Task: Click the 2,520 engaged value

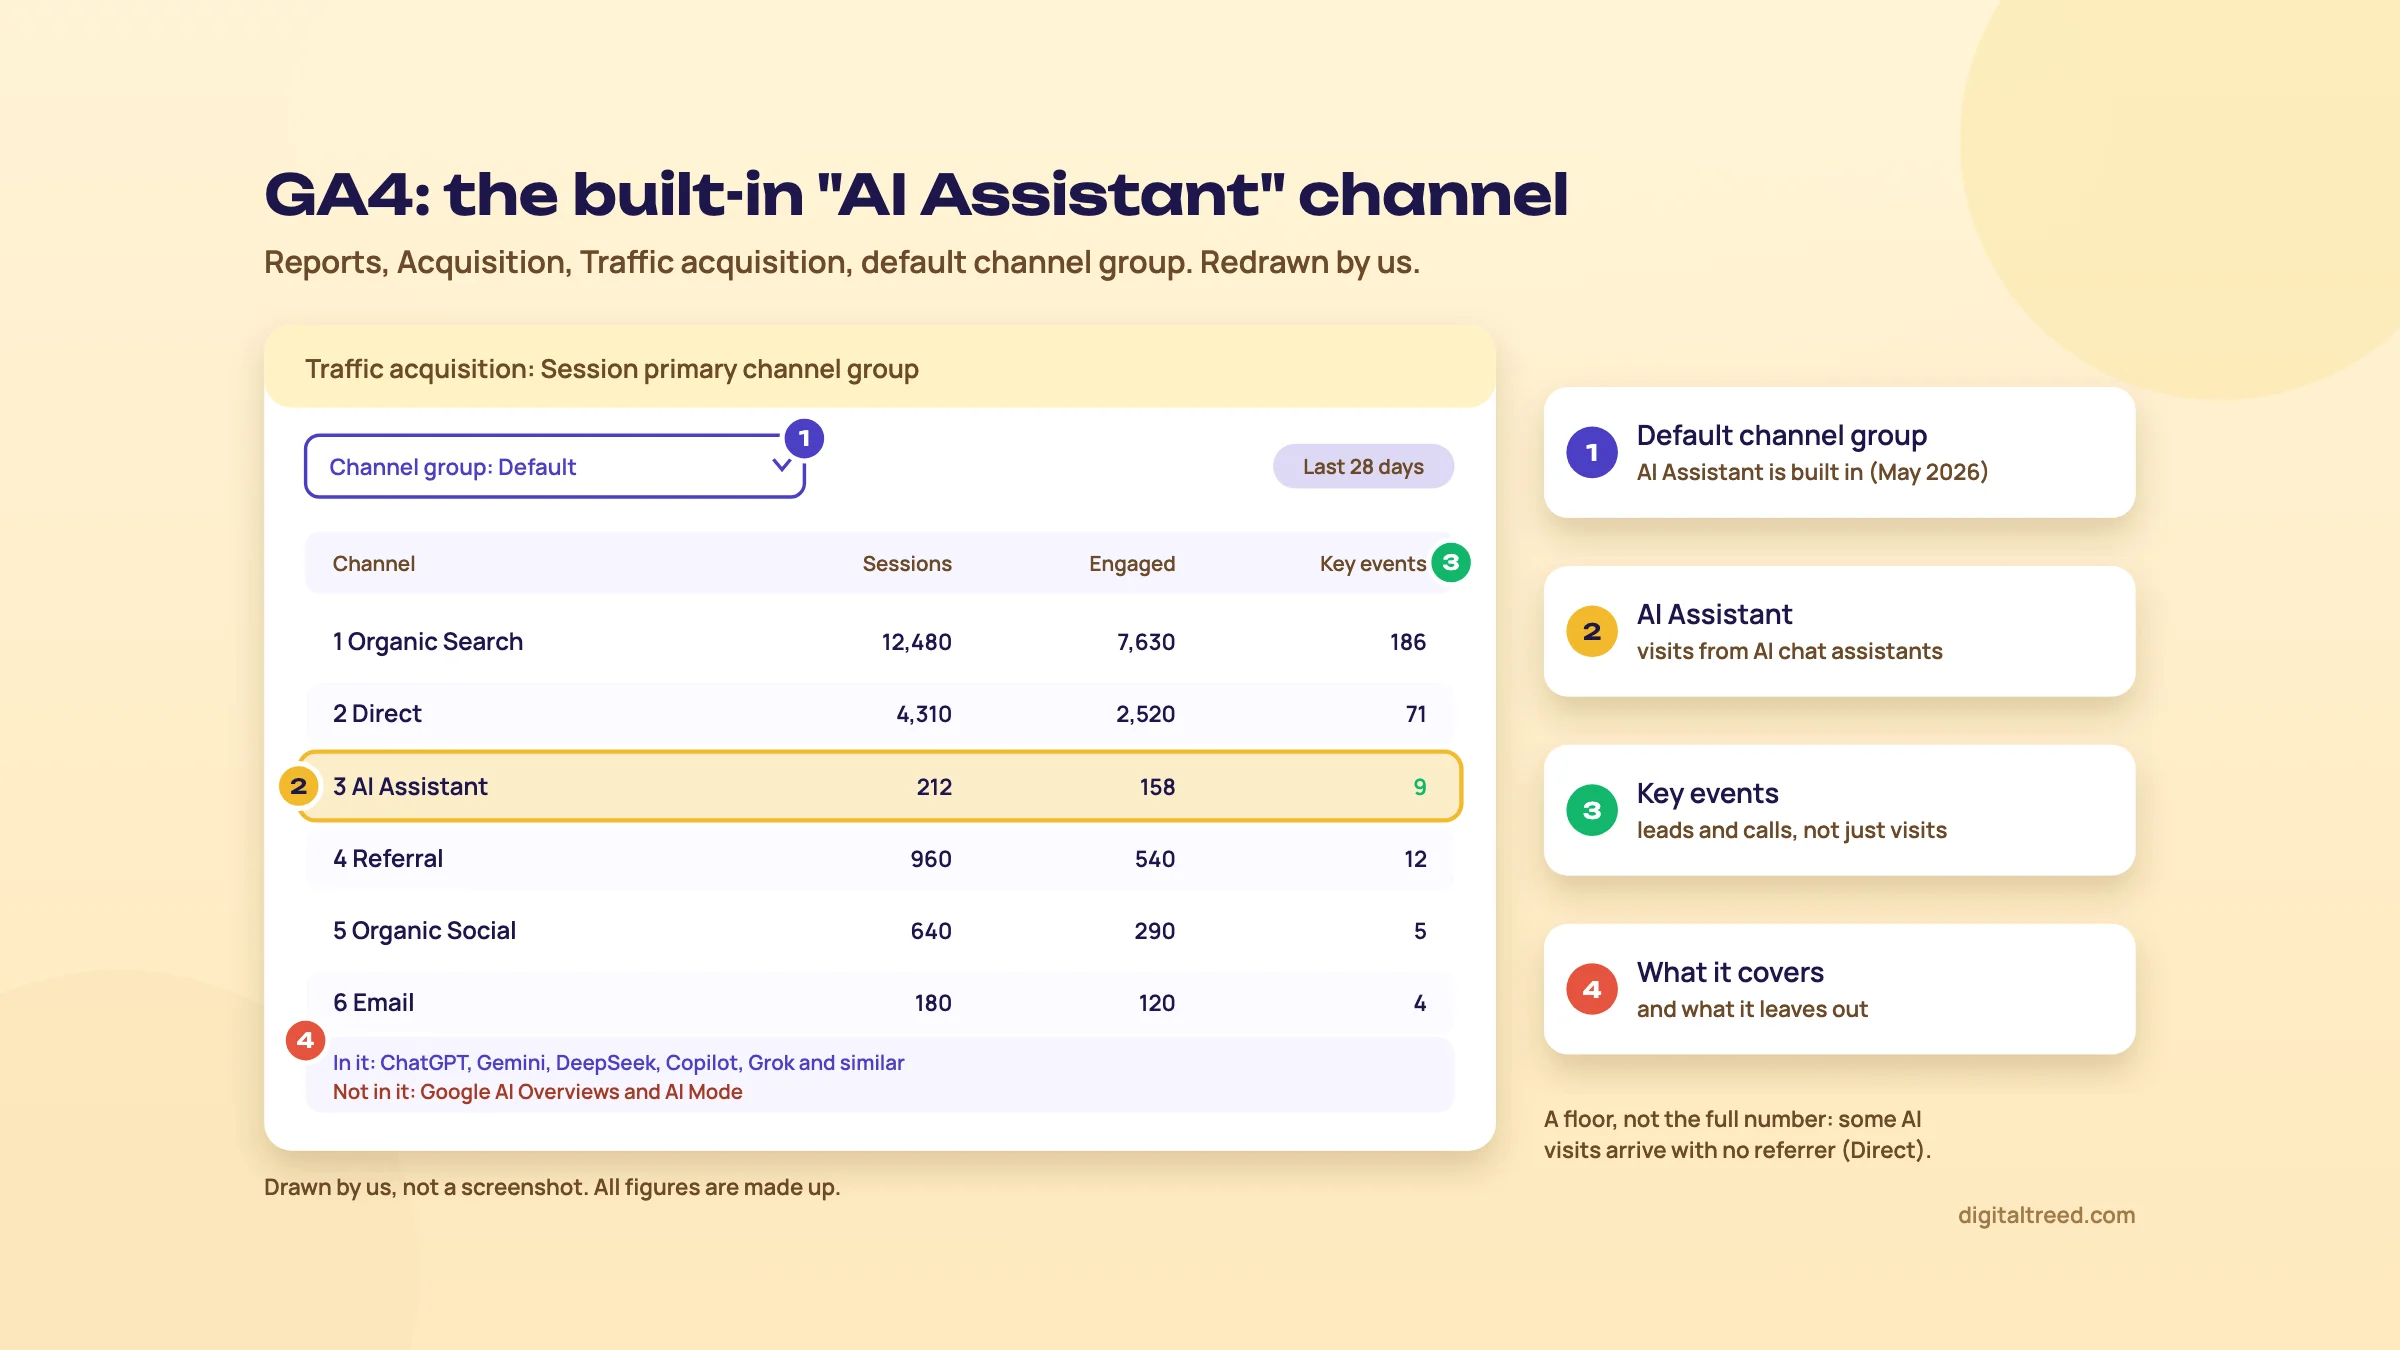Action: (x=1146, y=714)
